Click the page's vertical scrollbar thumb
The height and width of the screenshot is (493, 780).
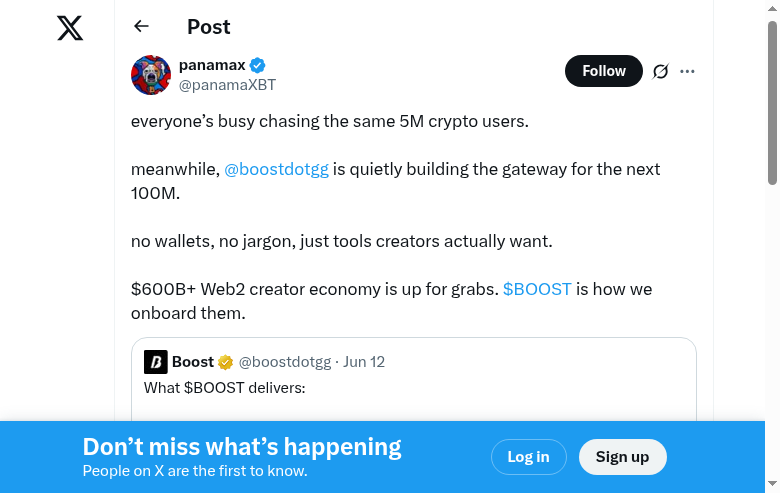point(772,100)
